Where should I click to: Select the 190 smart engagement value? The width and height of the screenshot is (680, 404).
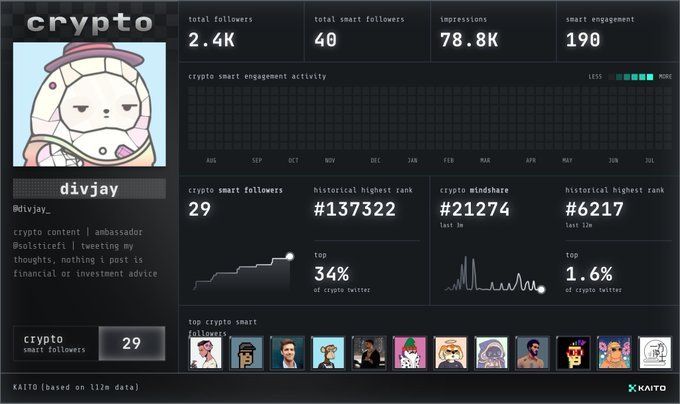583,40
